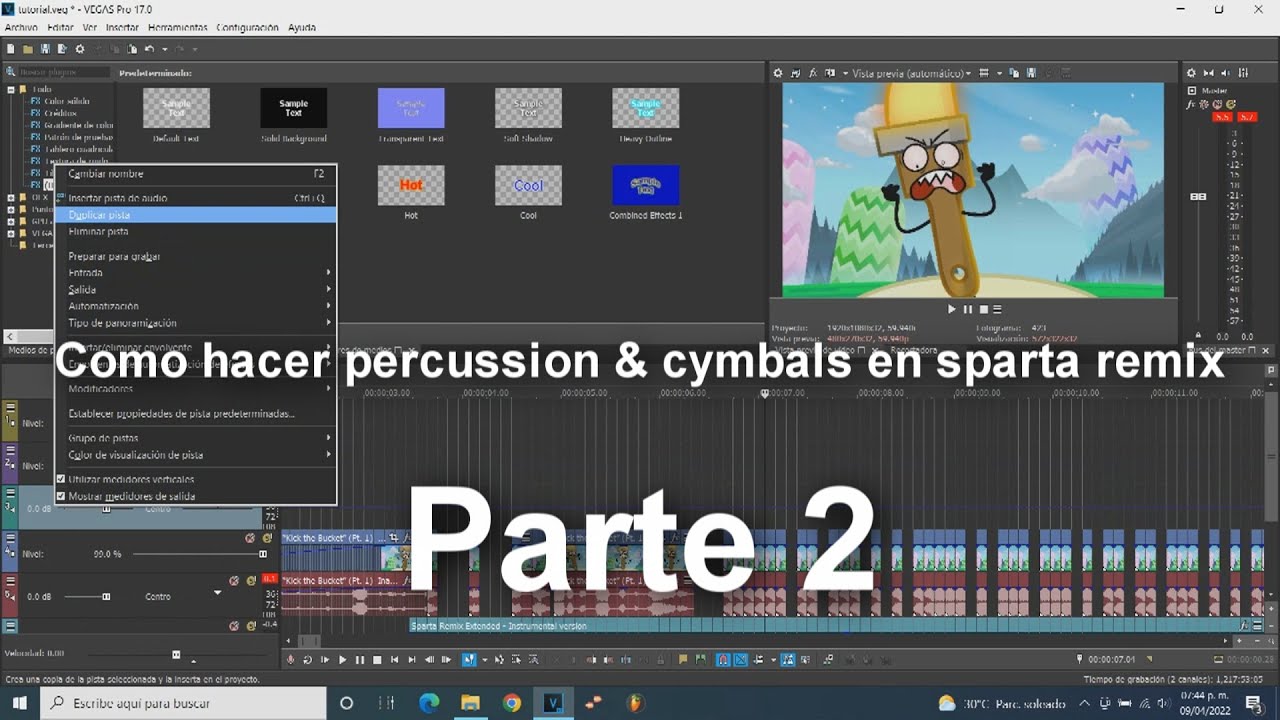The image size is (1280, 720).
Task: Click Pause button under video preview
Action: coord(967,309)
